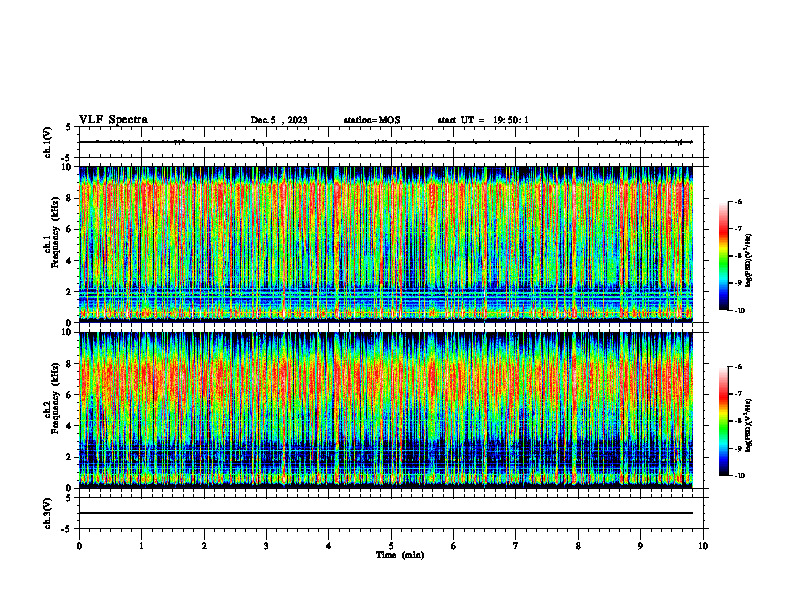
Task: Select the date text "Dec. 5, 2023"
Action: point(279,120)
